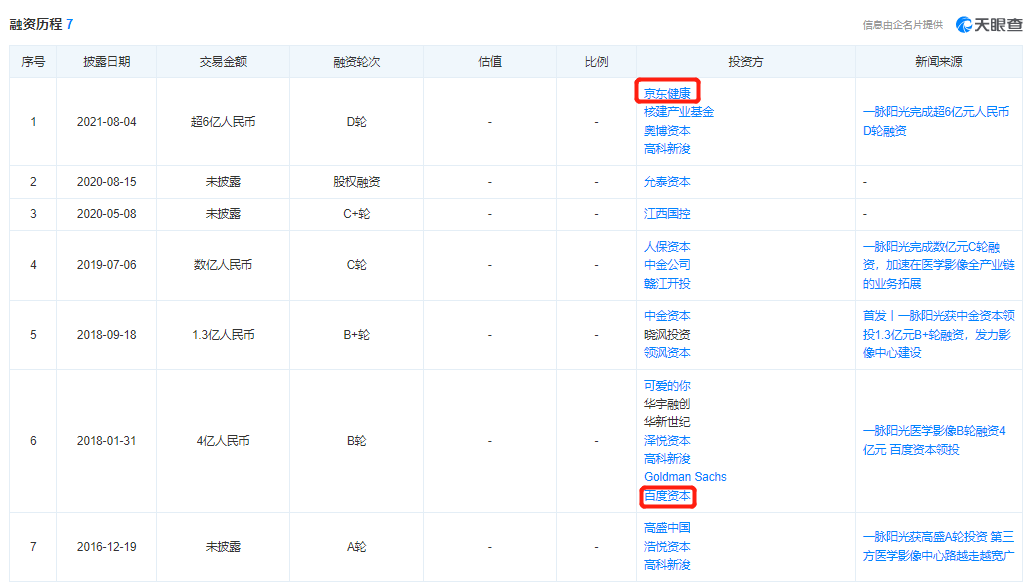This screenshot has width=1028, height=587.
Task: Open the 允泰资本 investor page
Action: click(x=667, y=182)
